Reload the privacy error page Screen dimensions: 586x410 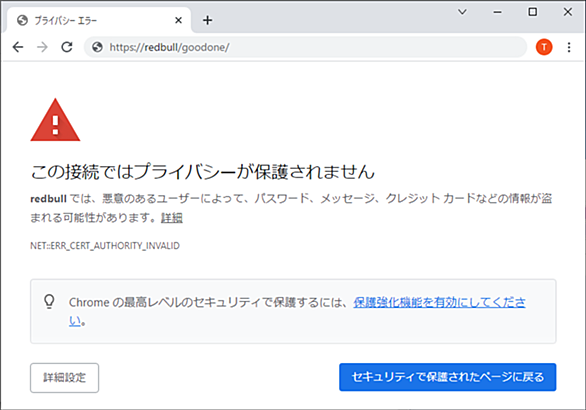point(67,47)
